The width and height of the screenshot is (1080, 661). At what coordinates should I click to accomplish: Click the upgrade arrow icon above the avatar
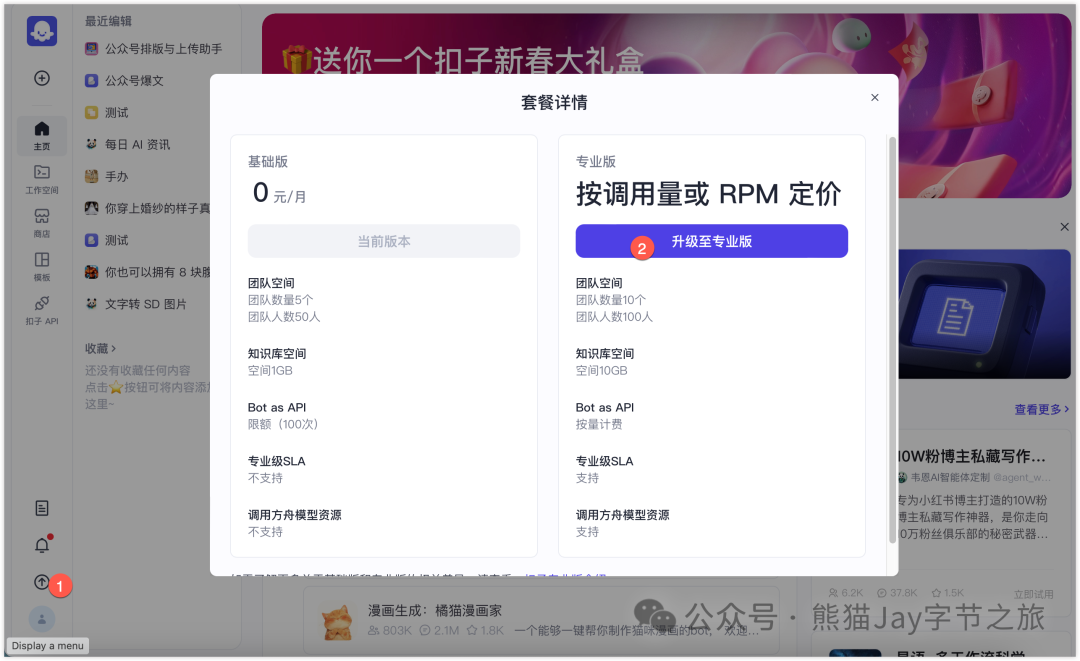click(41, 582)
